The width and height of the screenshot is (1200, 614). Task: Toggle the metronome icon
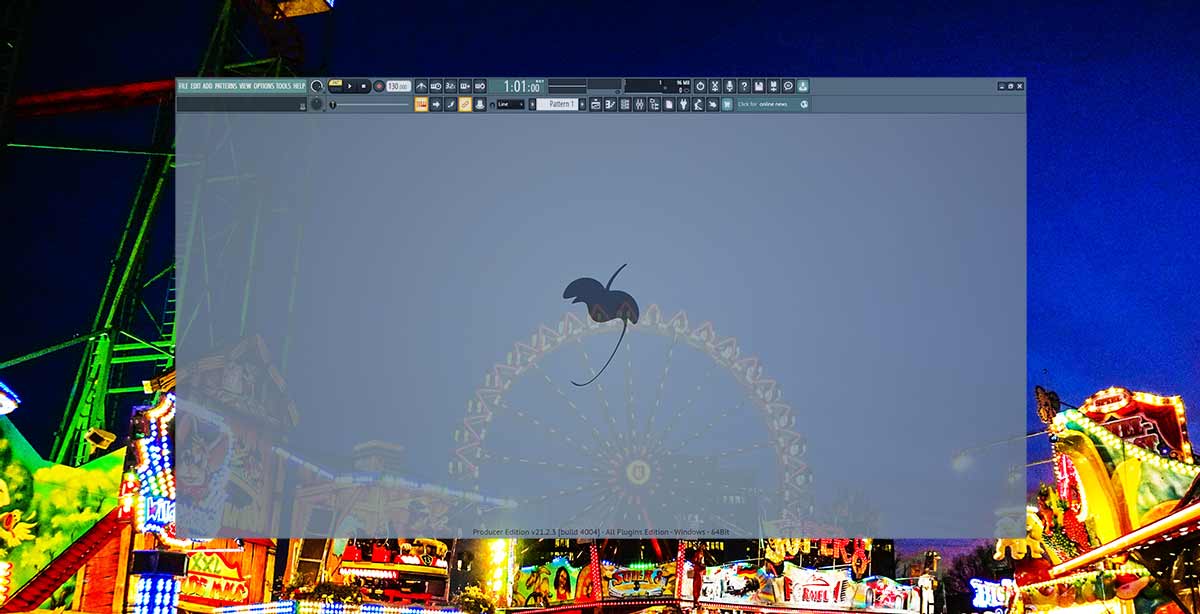tap(421, 87)
